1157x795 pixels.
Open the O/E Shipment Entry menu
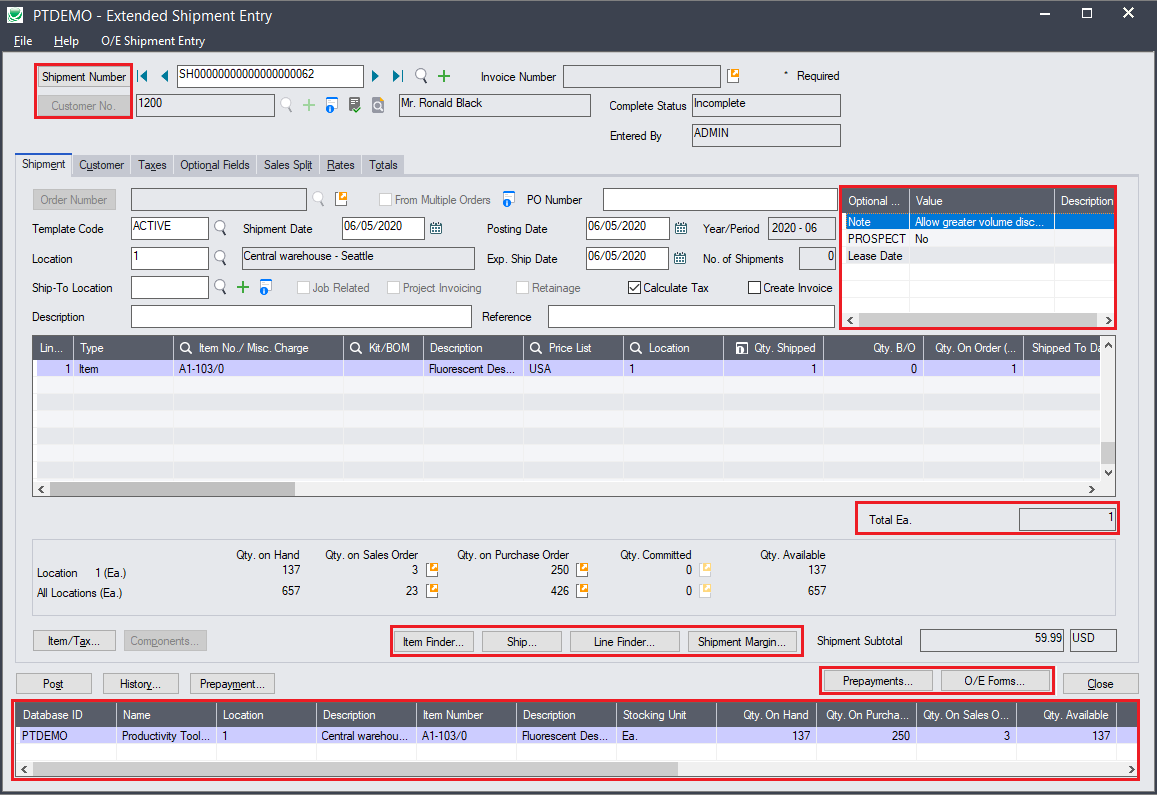coord(153,41)
